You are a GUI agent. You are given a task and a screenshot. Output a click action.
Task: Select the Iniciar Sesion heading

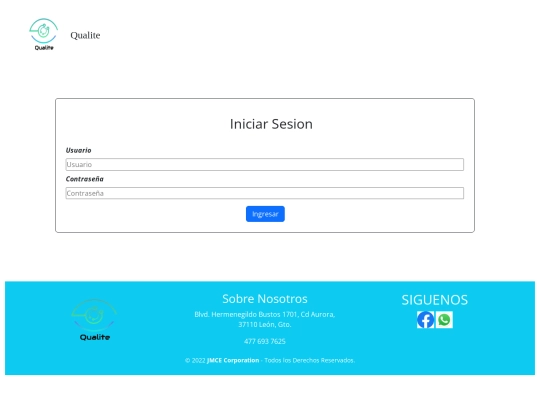click(271, 124)
